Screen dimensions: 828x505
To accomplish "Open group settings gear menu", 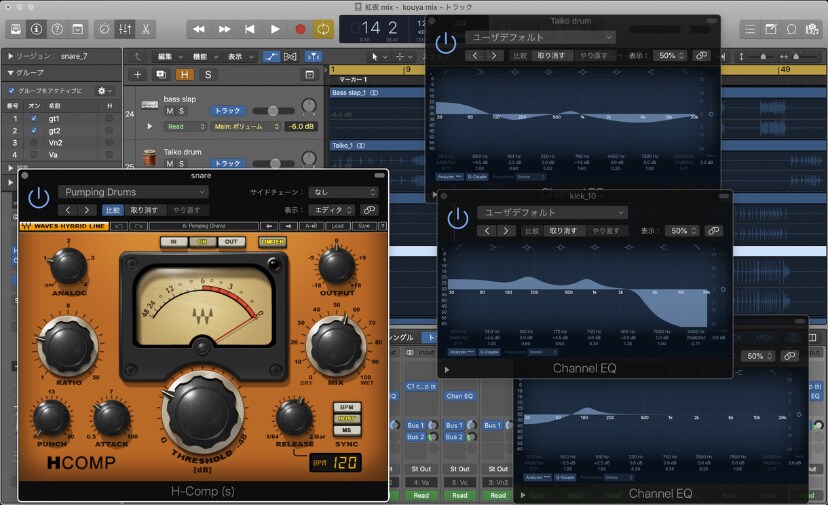I will pos(105,91).
